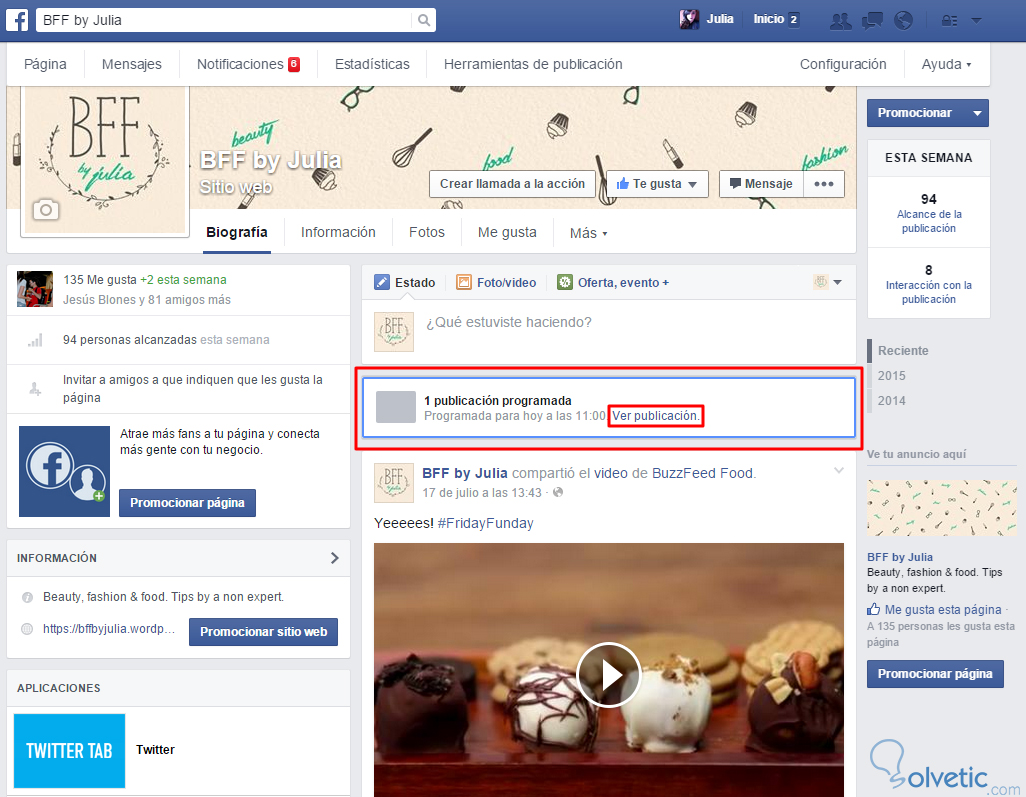Select the Foto/video icon
This screenshot has width=1026, height=797.
point(463,282)
